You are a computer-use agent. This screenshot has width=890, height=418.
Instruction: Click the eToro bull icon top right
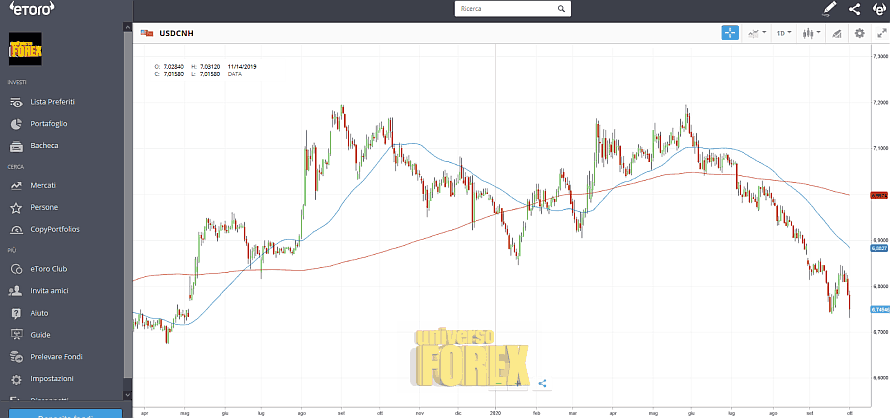point(877,9)
